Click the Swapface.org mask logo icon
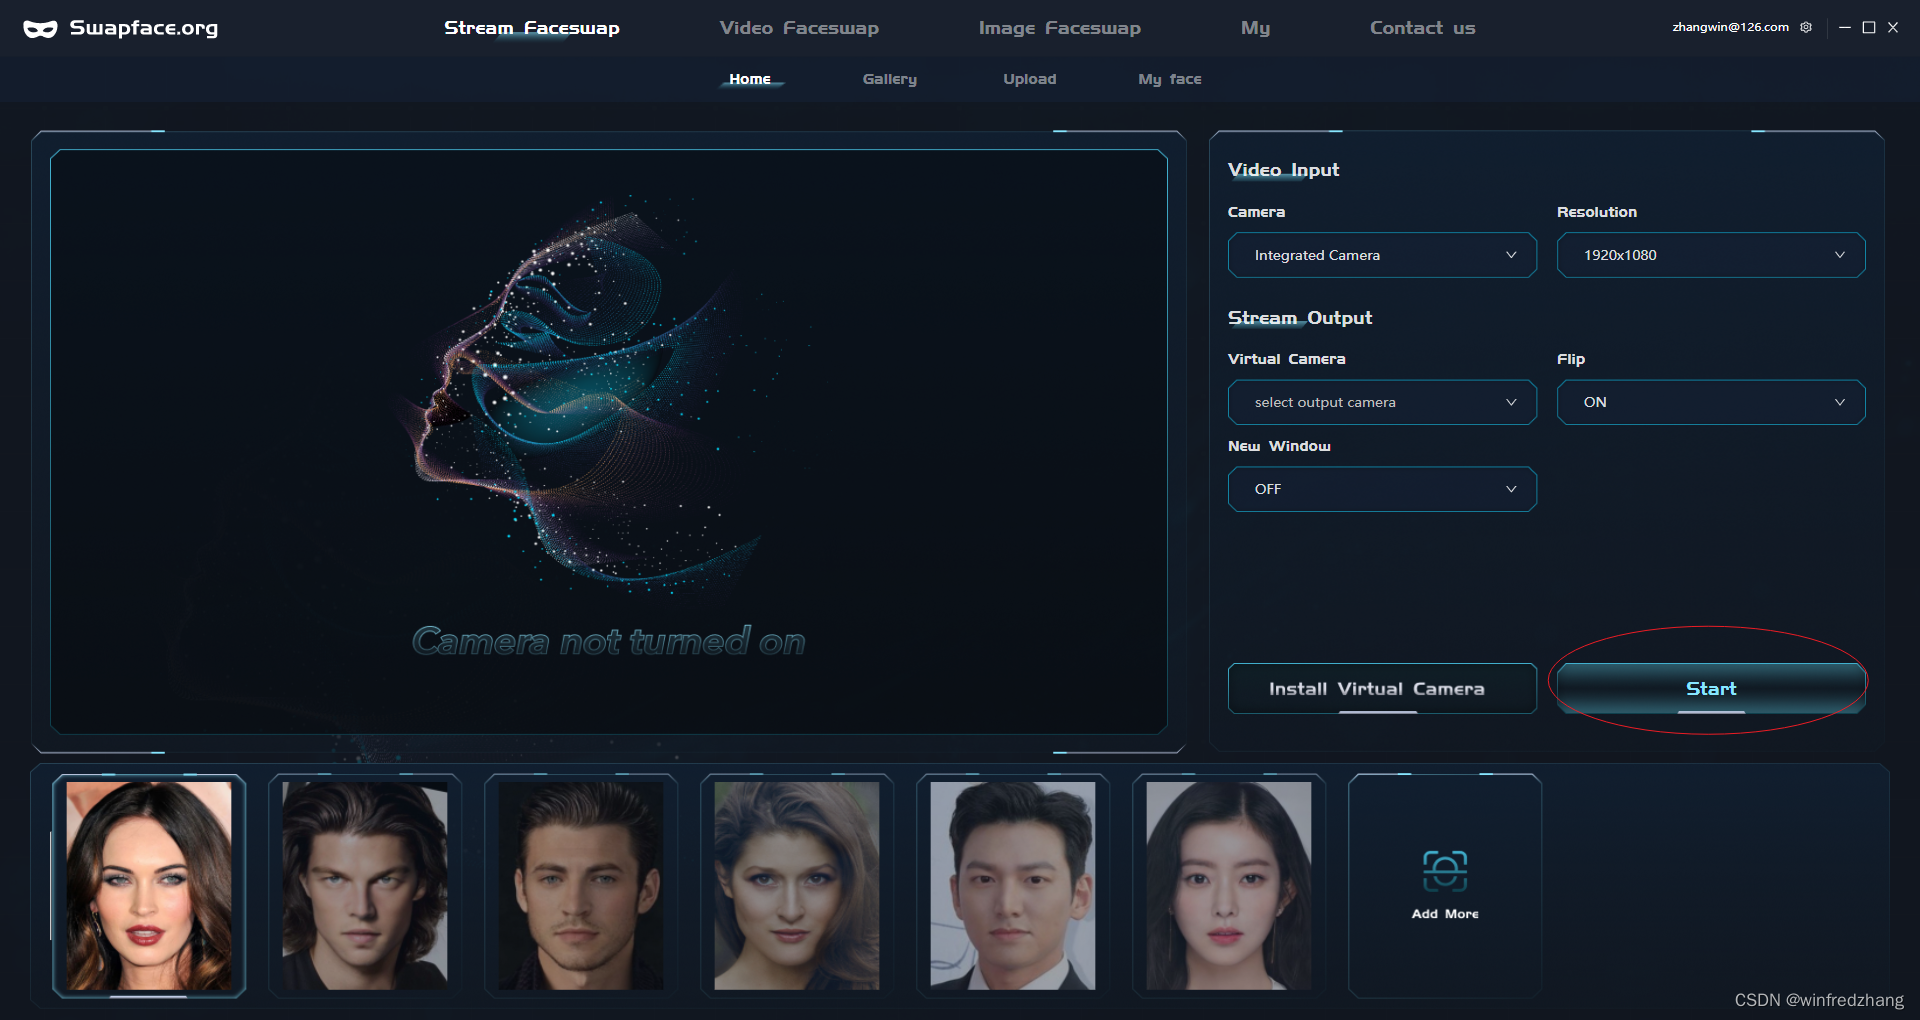Screen dimensions: 1920x1020 point(40,29)
